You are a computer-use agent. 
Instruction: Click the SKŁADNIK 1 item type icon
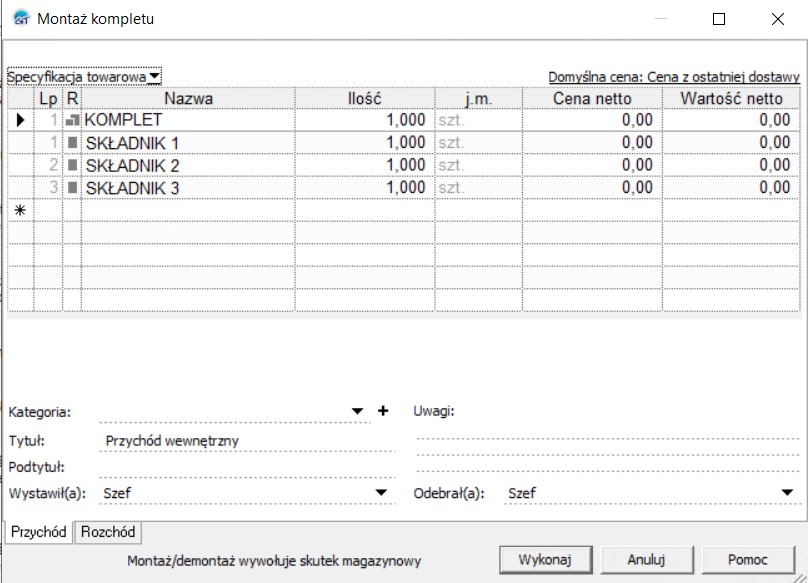[72, 143]
